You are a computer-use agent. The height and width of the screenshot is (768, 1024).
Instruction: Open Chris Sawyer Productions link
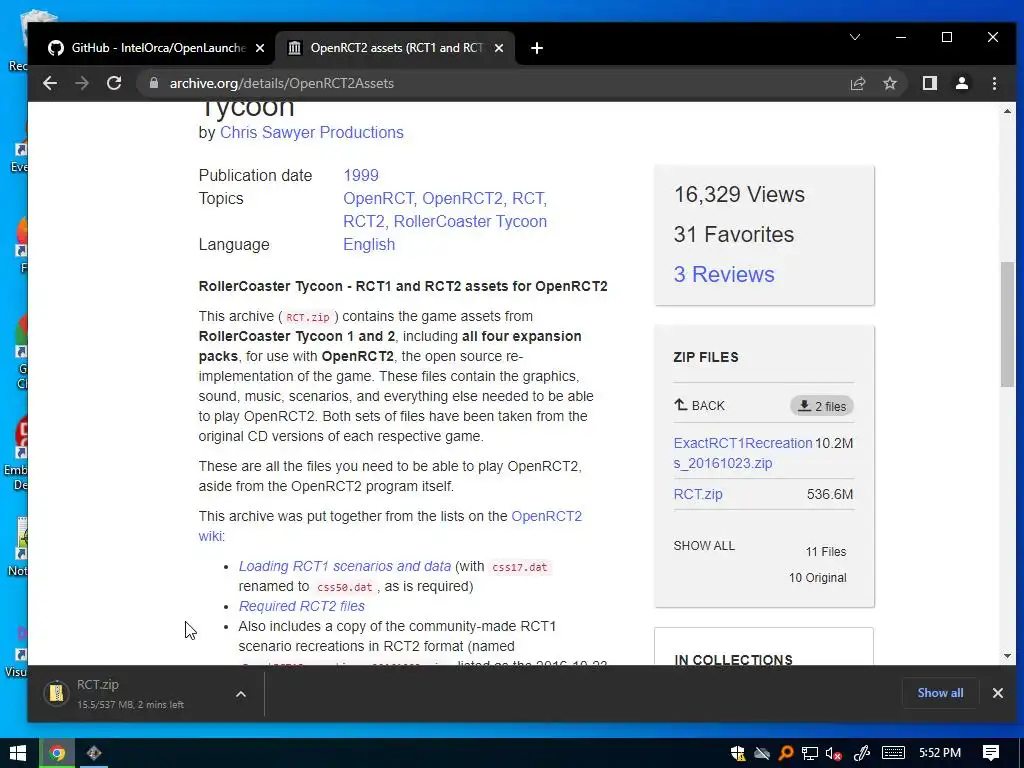coord(312,132)
